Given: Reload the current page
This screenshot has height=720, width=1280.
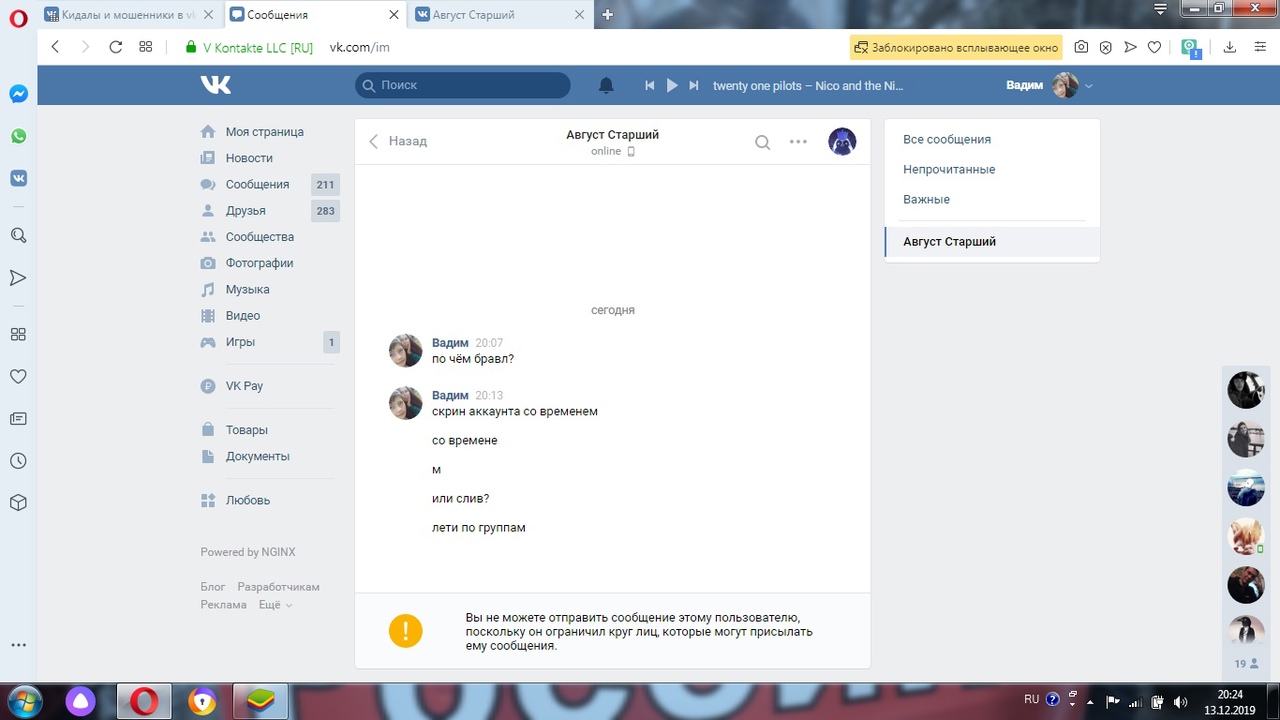Looking at the screenshot, I should pos(115,47).
